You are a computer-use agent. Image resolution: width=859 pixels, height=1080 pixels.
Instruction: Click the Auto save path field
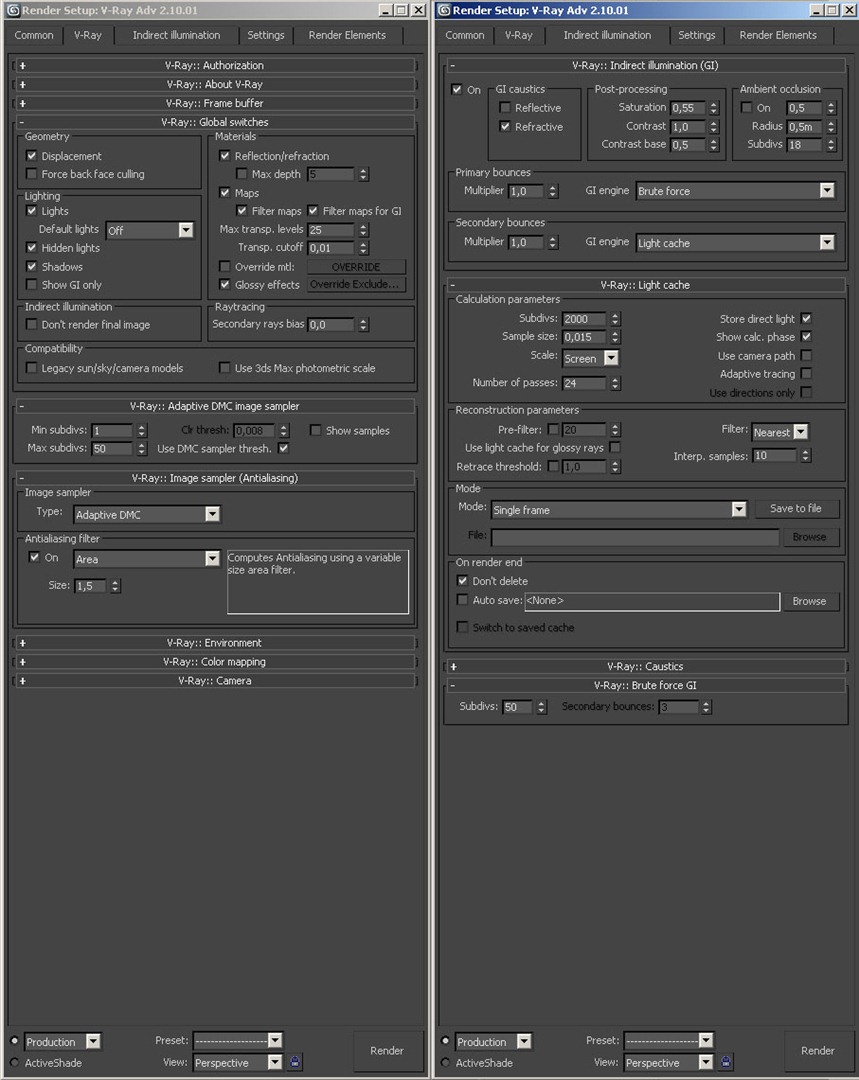pyautogui.click(x=652, y=601)
